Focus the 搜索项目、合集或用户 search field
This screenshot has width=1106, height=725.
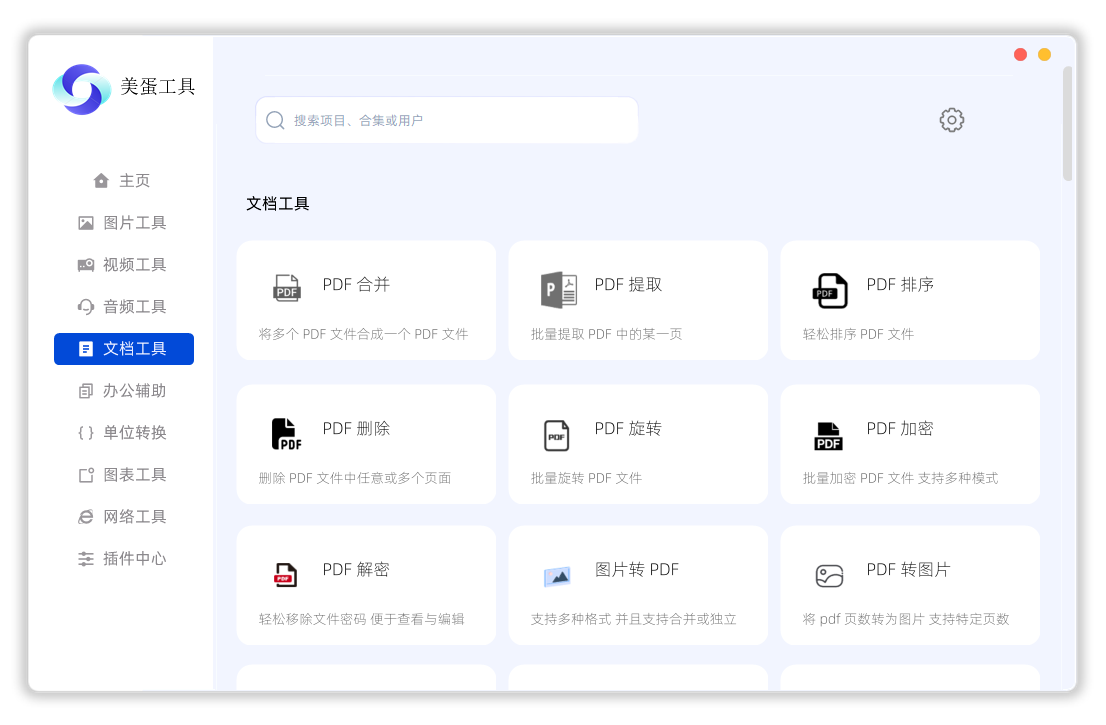pos(447,120)
